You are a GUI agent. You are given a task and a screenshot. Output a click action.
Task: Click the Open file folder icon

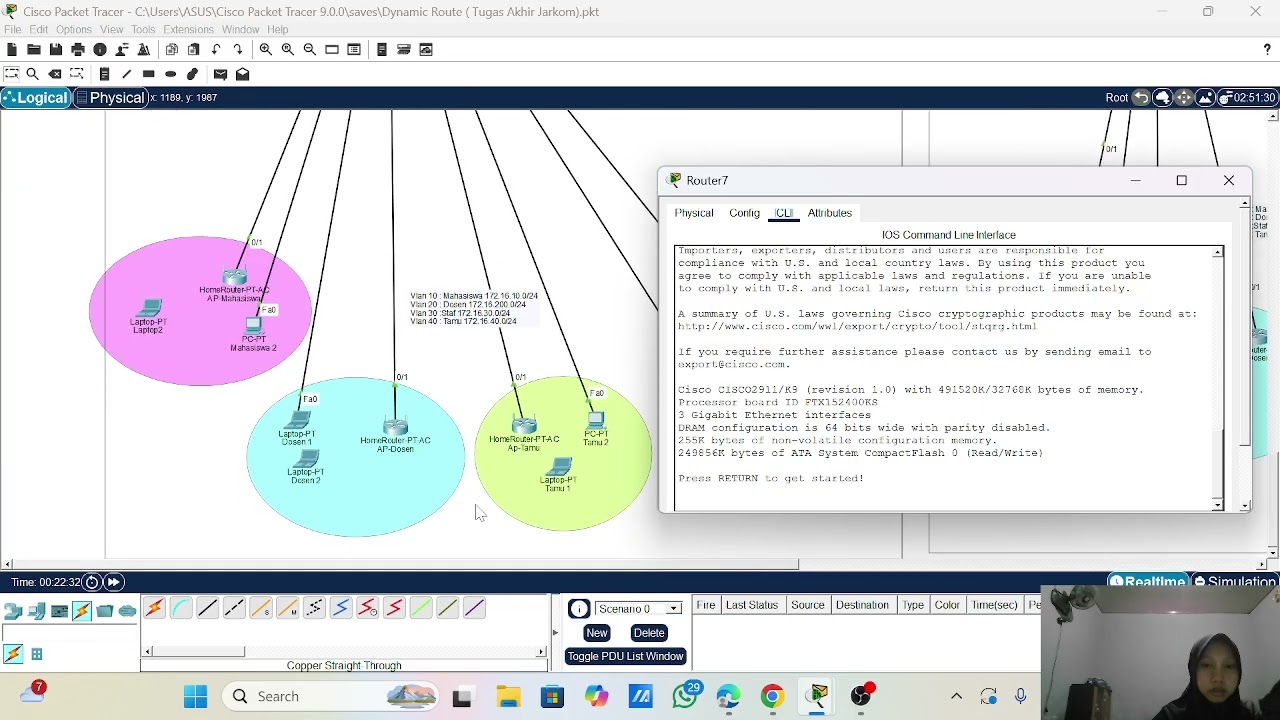(x=34, y=49)
